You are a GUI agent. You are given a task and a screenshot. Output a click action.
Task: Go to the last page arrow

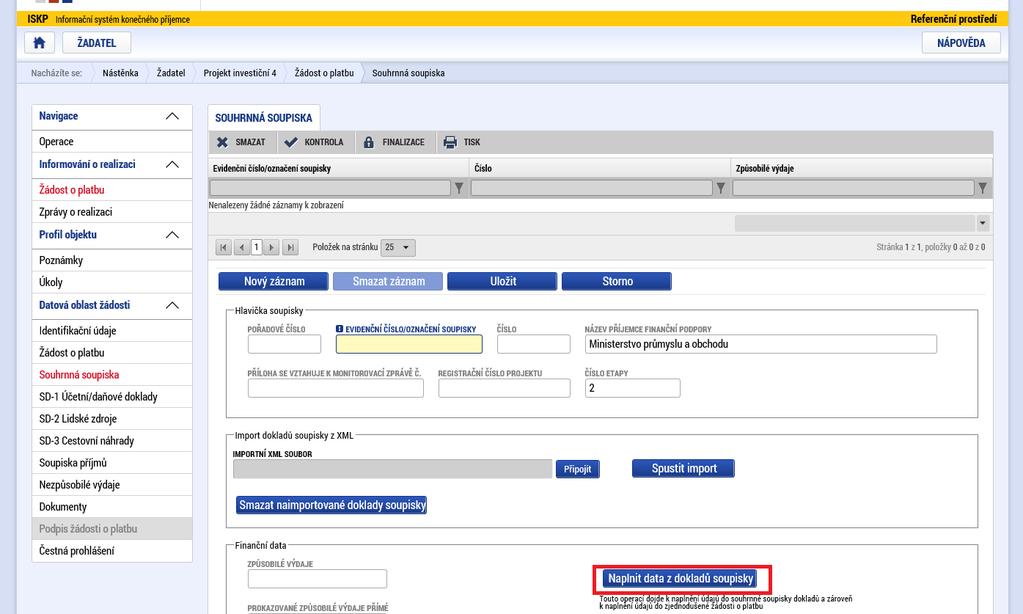tap(290, 247)
